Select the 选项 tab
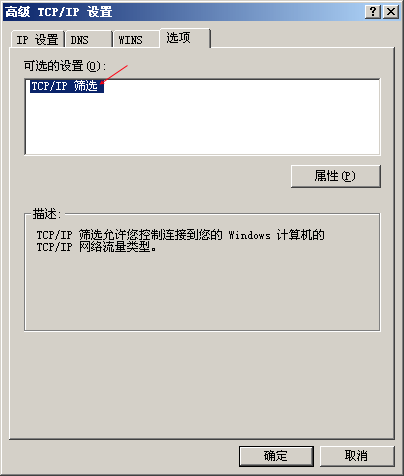 click(x=185, y=38)
